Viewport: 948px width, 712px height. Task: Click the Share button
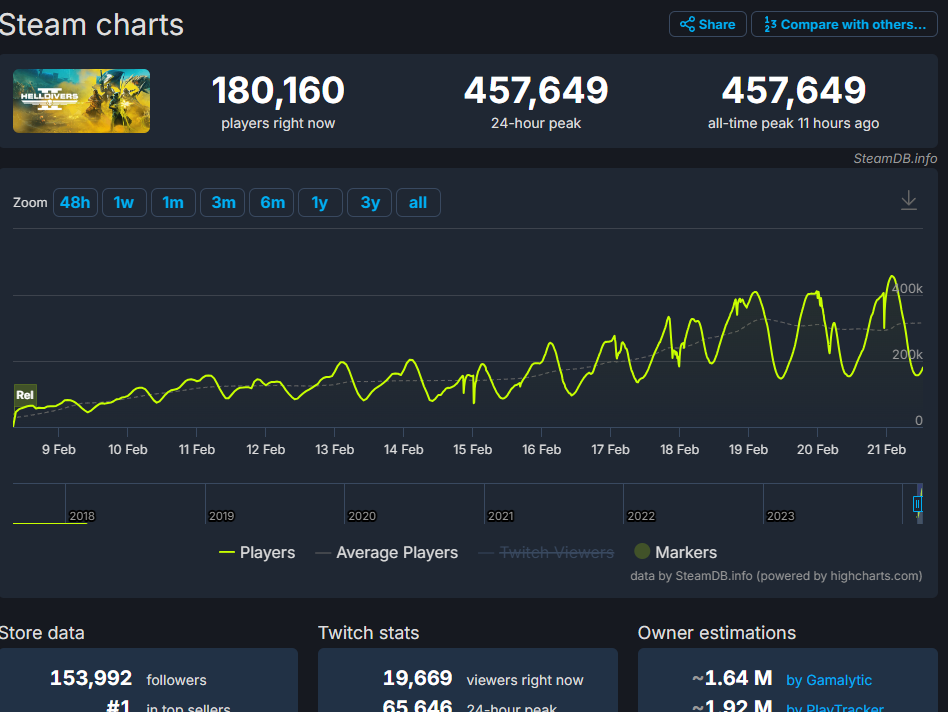tap(707, 24)
